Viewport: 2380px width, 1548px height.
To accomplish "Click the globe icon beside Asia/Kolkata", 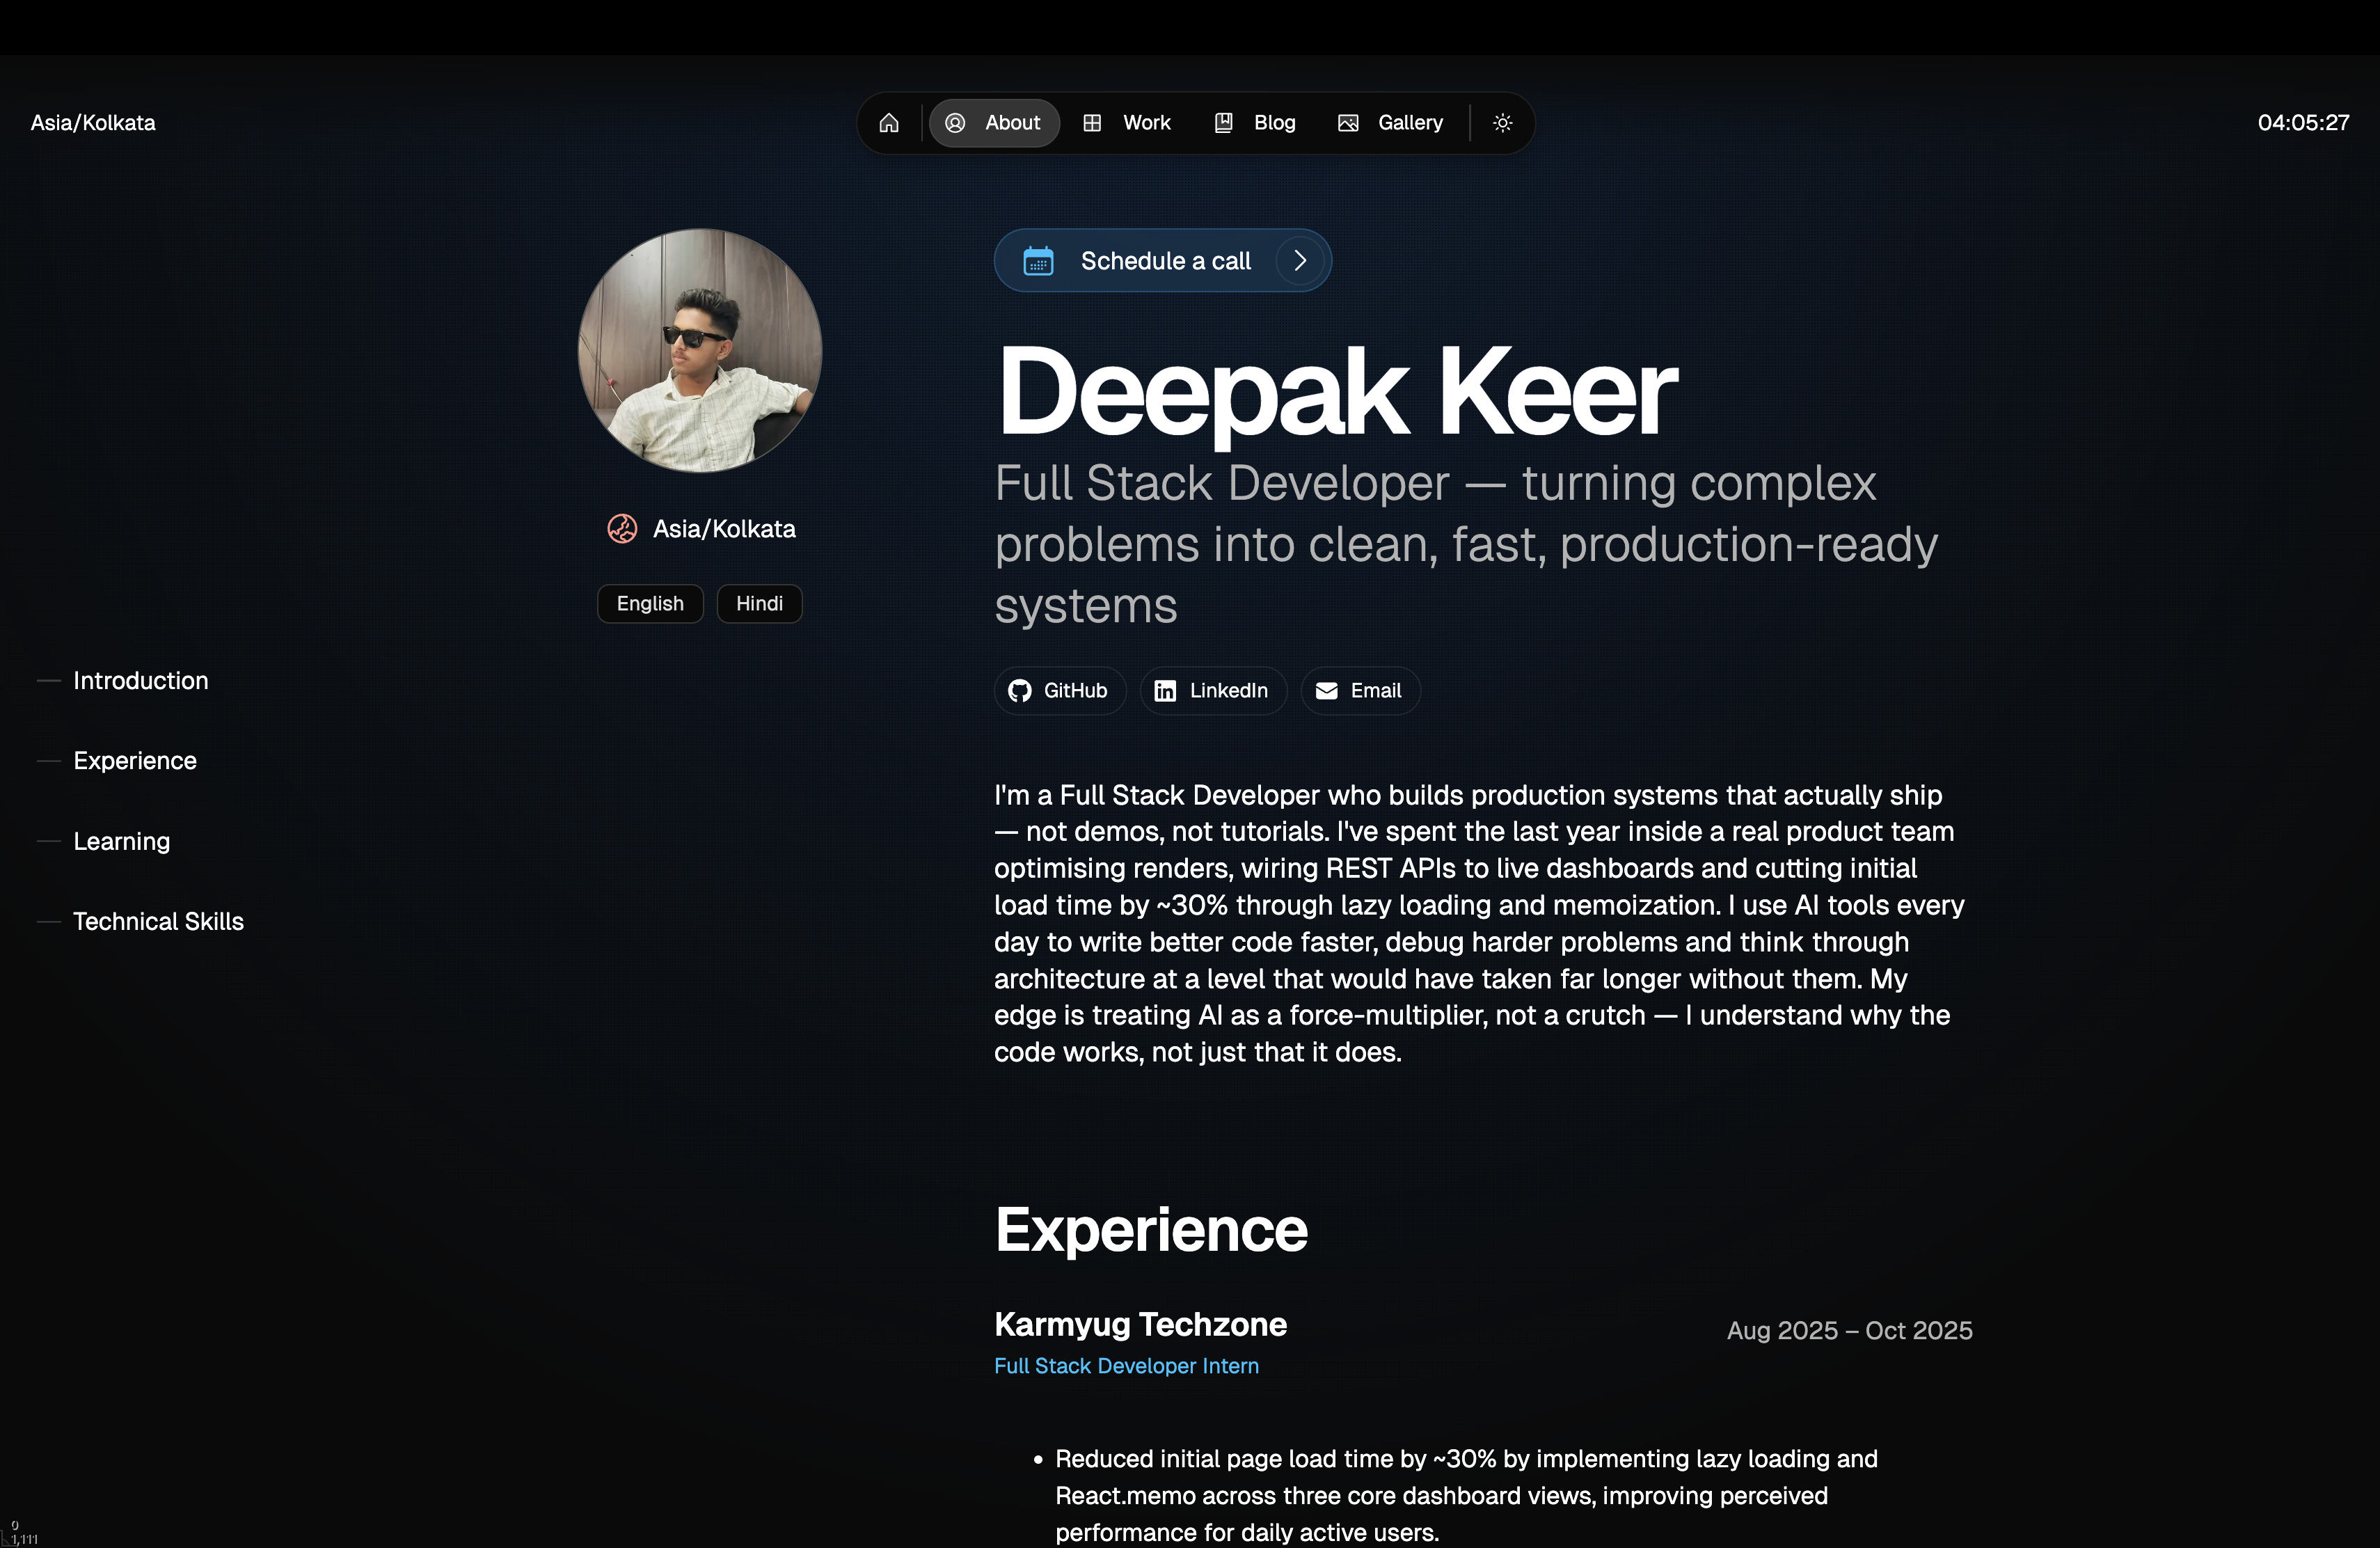I will 622,529.
